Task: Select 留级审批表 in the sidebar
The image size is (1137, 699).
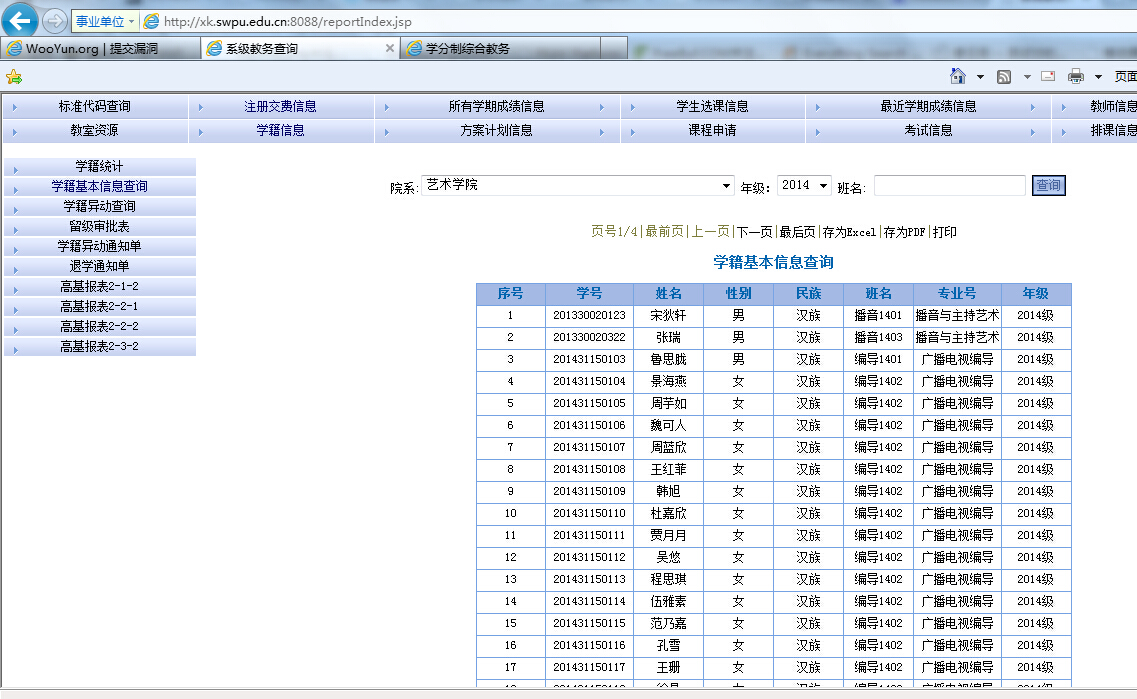Action: [x=99, y=226]
